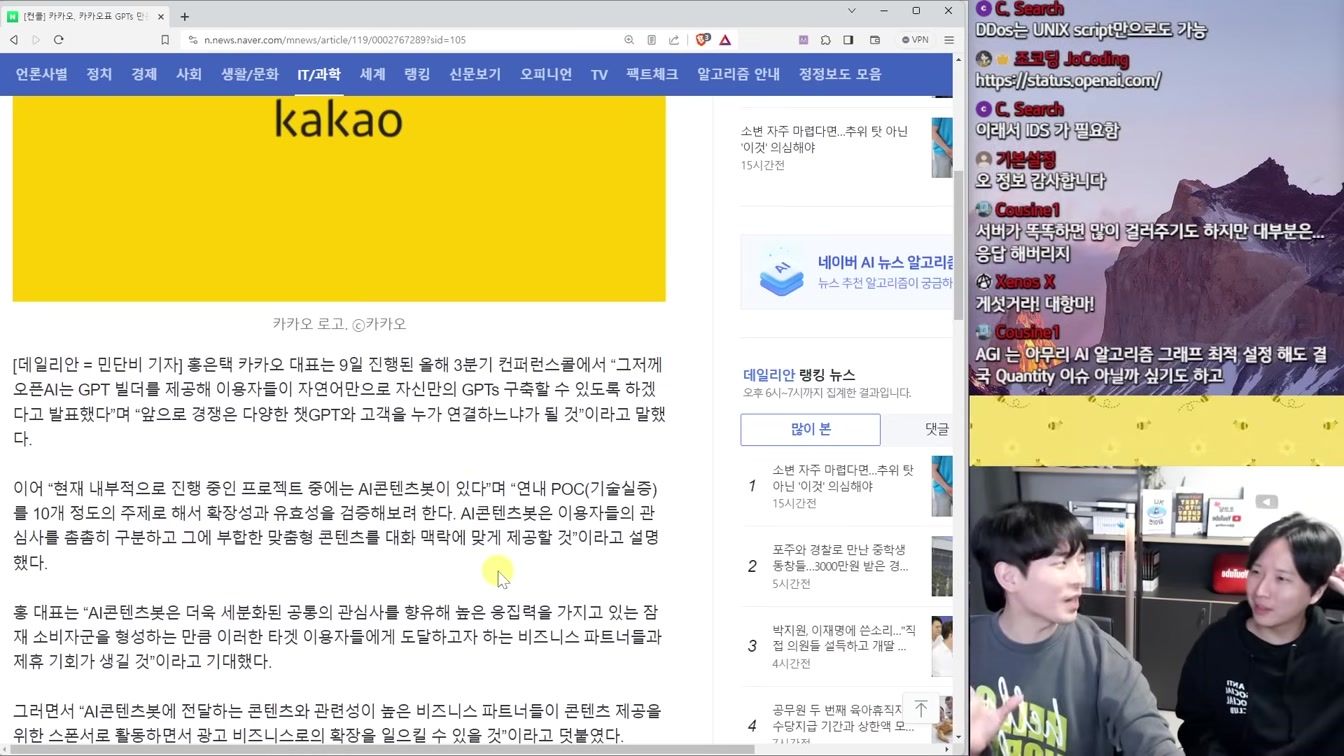Click chat username Xenos X
The image size is (1344, 756).
(1025, 282)
